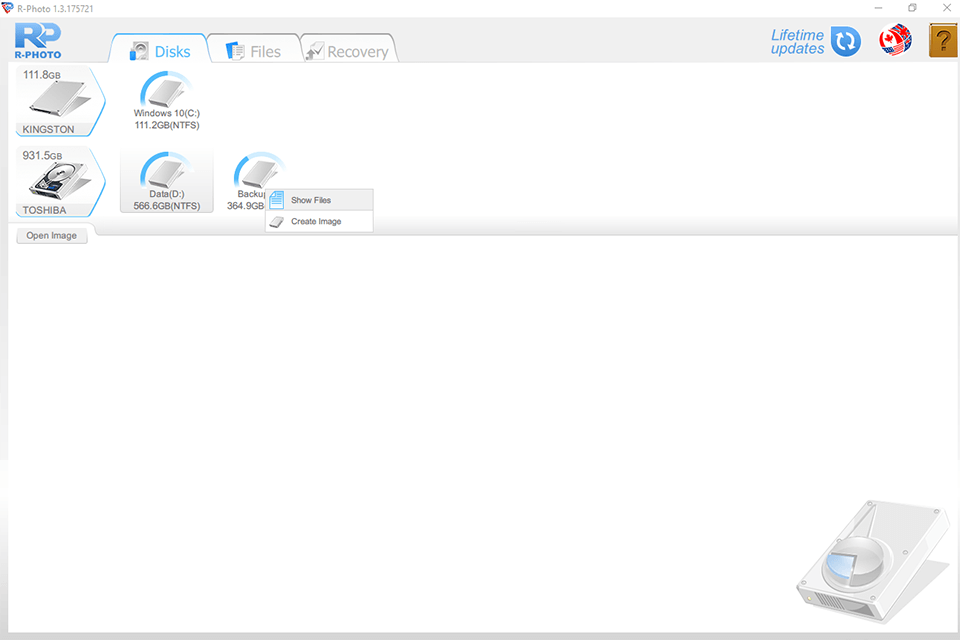Viewport: 960px width, 640px height.
Task: Choose Create Image from context menu
Action: point(319,221)
